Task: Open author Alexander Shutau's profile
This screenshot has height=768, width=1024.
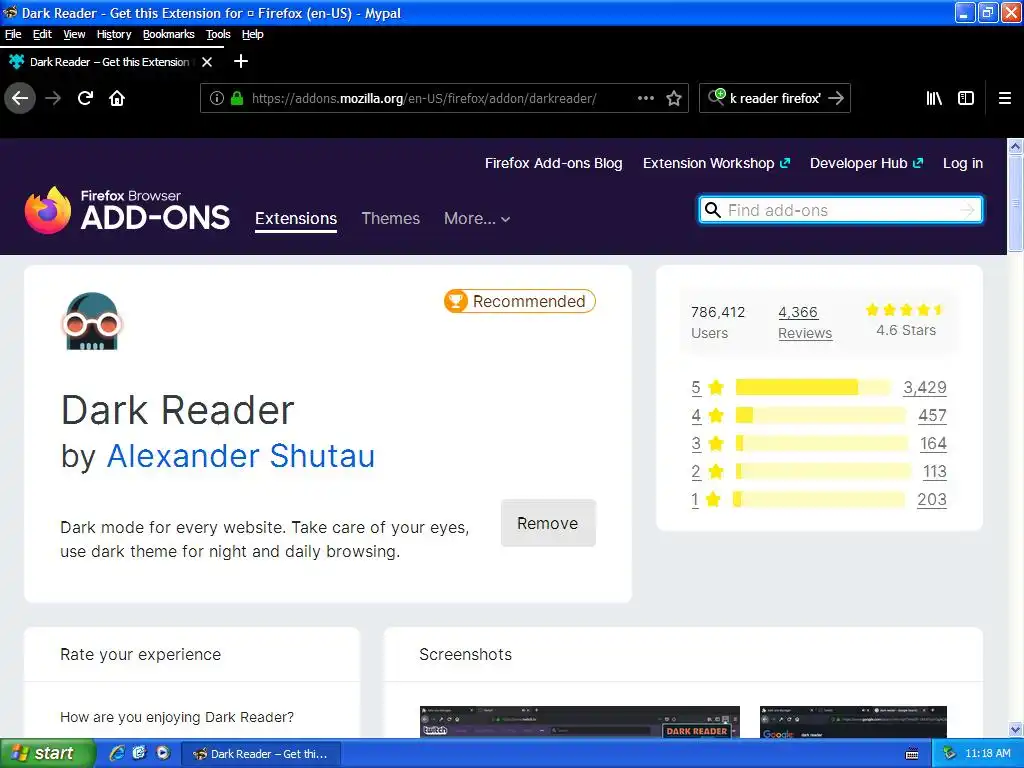Action: coord(241,456)
